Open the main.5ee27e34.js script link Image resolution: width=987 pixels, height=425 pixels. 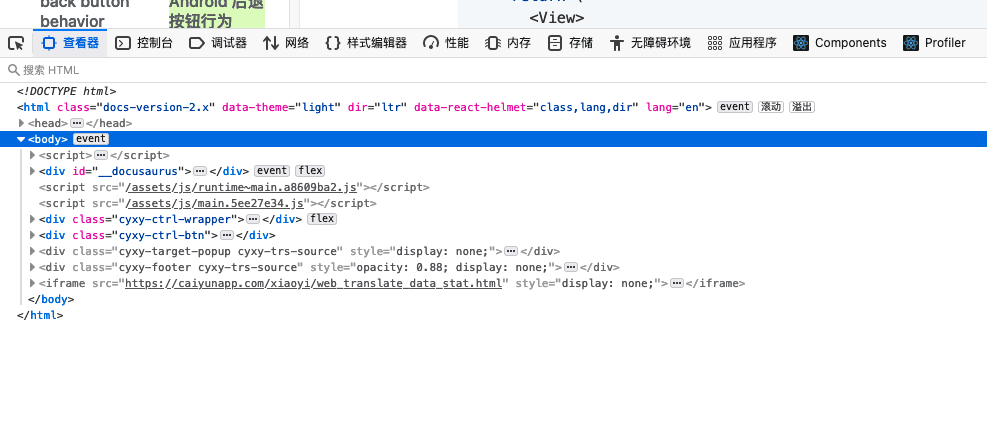(242, 203)
